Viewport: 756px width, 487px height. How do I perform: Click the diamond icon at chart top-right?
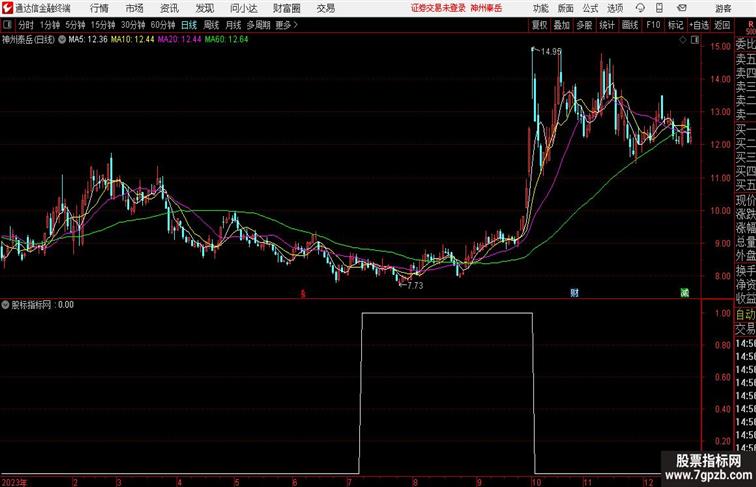point(683,40)
